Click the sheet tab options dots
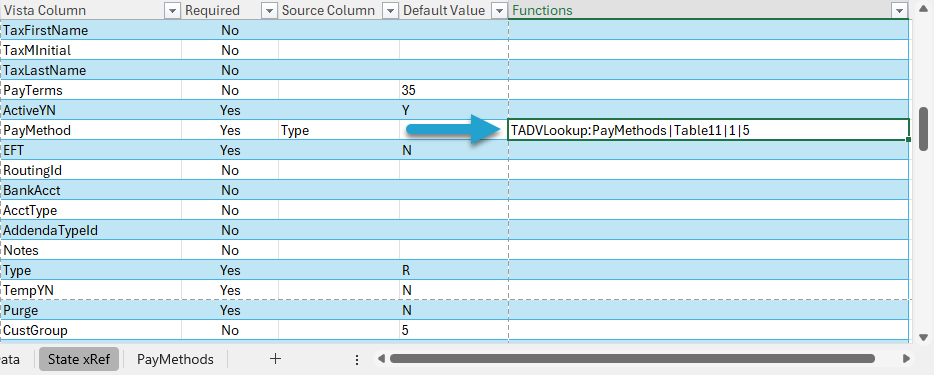The width and height of the screenshot is (934, 375). 357,360
